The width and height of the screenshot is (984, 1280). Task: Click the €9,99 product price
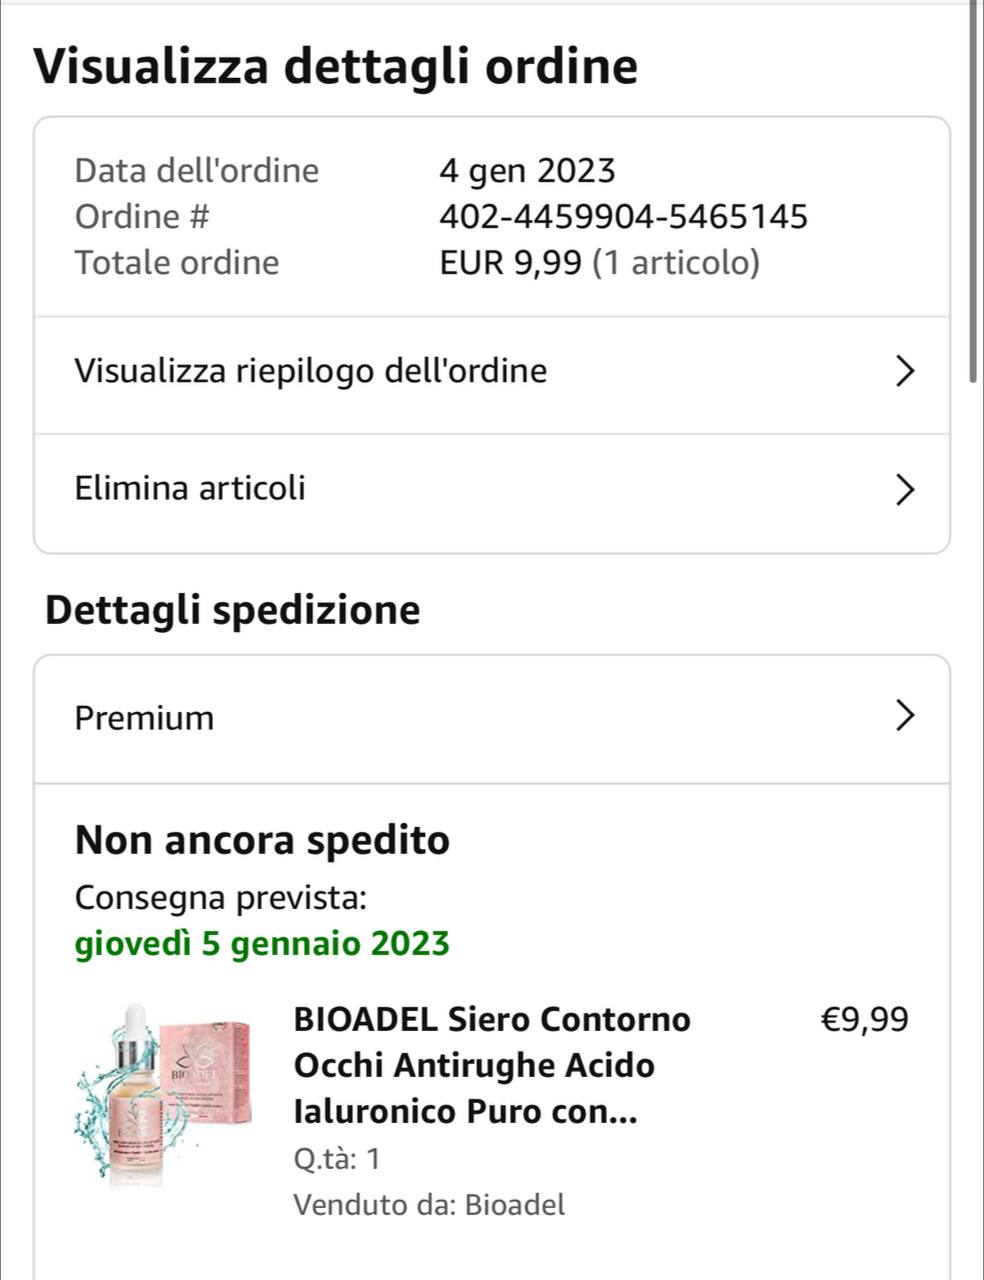[864, 1020]
